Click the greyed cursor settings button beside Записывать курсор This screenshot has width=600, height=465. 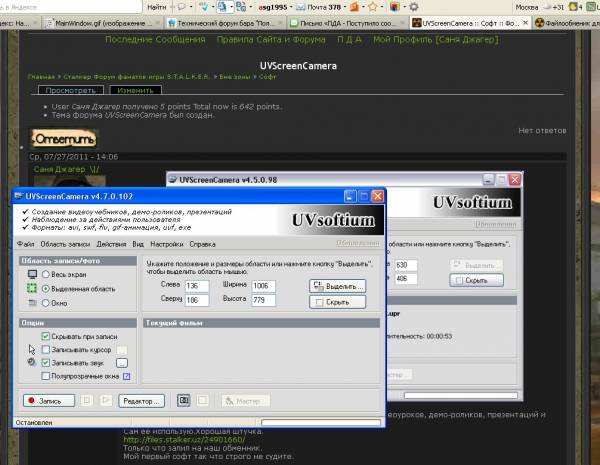point(122,349)
